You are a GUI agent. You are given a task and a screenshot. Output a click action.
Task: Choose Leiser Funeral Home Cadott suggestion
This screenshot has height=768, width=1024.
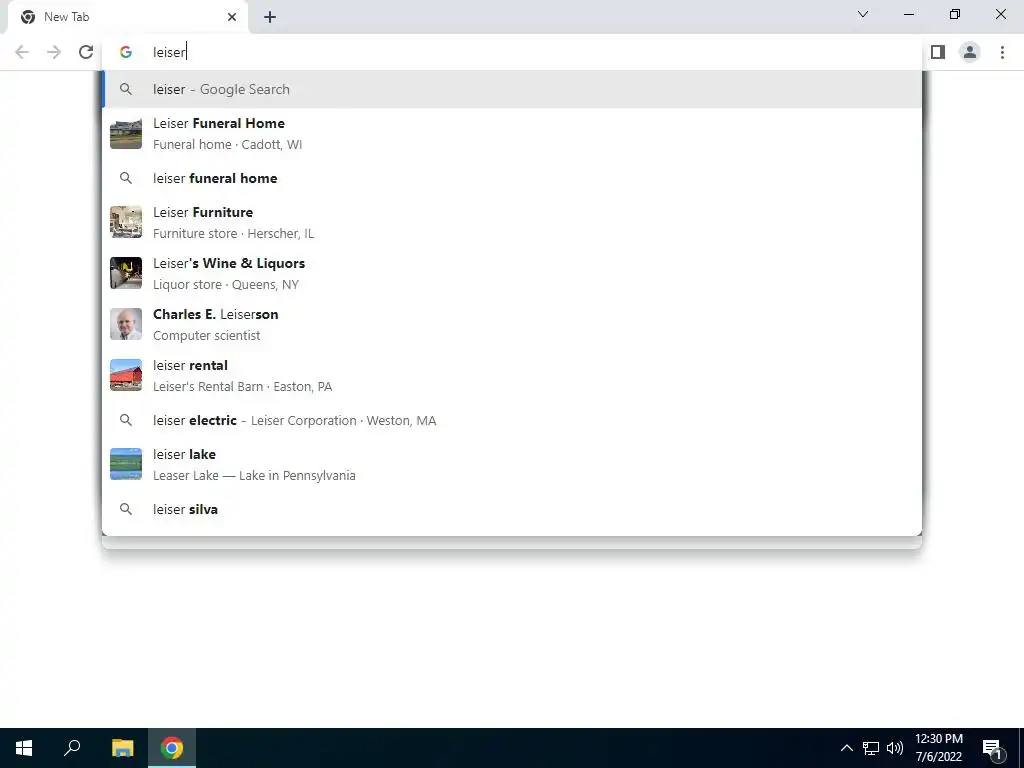(x=512, y=133)
